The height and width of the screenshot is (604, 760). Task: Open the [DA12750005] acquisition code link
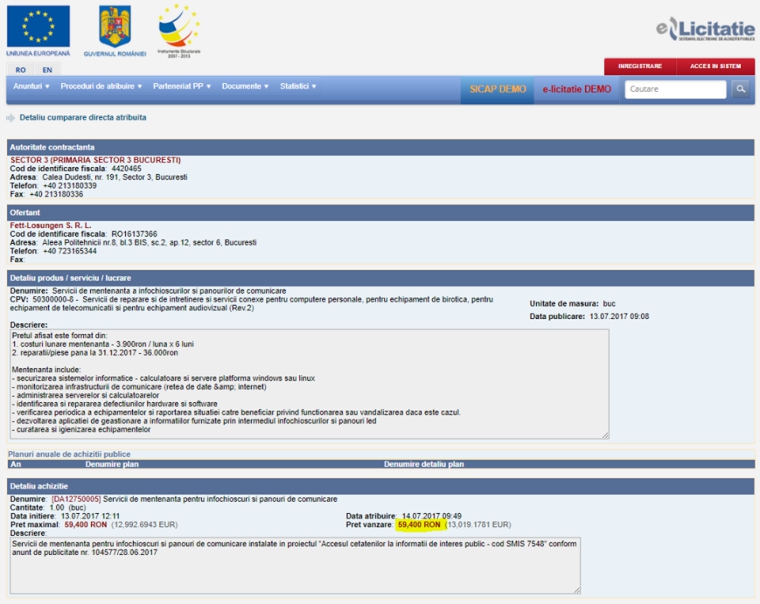[76, 499]
